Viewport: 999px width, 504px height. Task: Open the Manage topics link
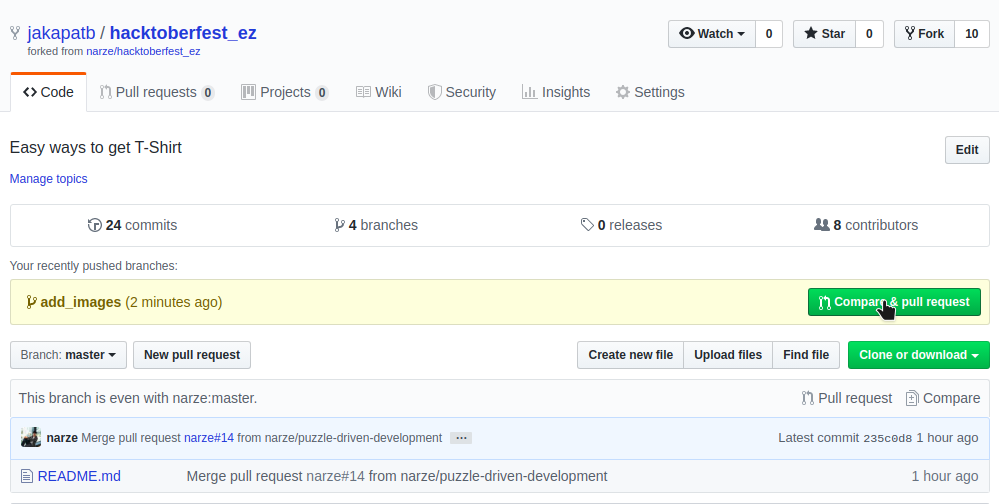48,179
